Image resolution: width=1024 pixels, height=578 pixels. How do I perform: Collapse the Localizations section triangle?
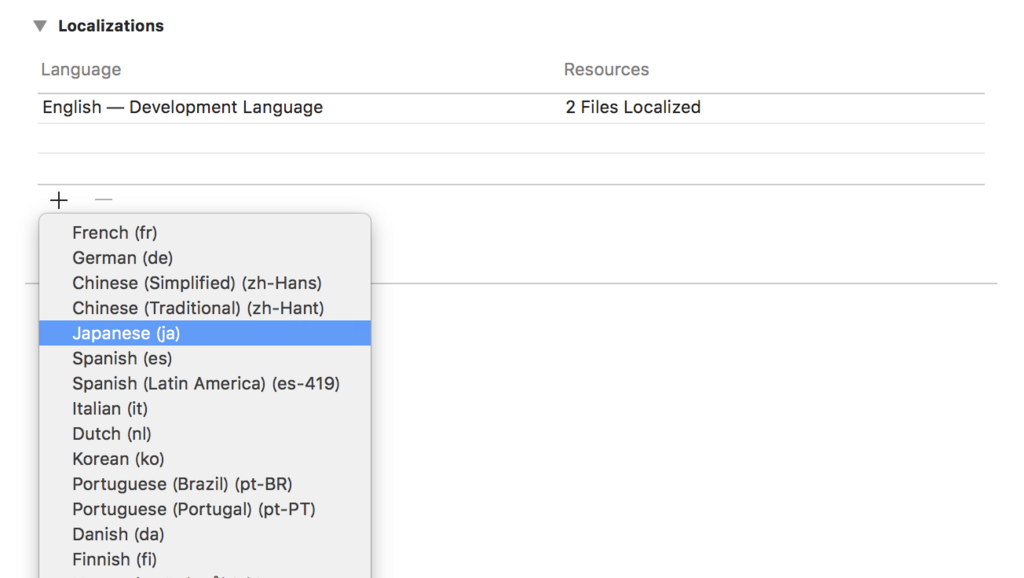(40, 26)
